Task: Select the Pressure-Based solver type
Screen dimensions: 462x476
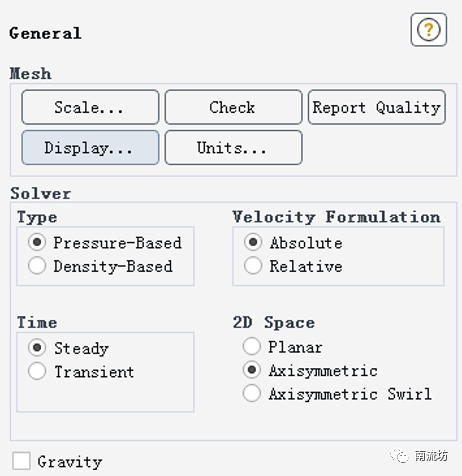Action: pyautogui.click(x=37, y=242)
